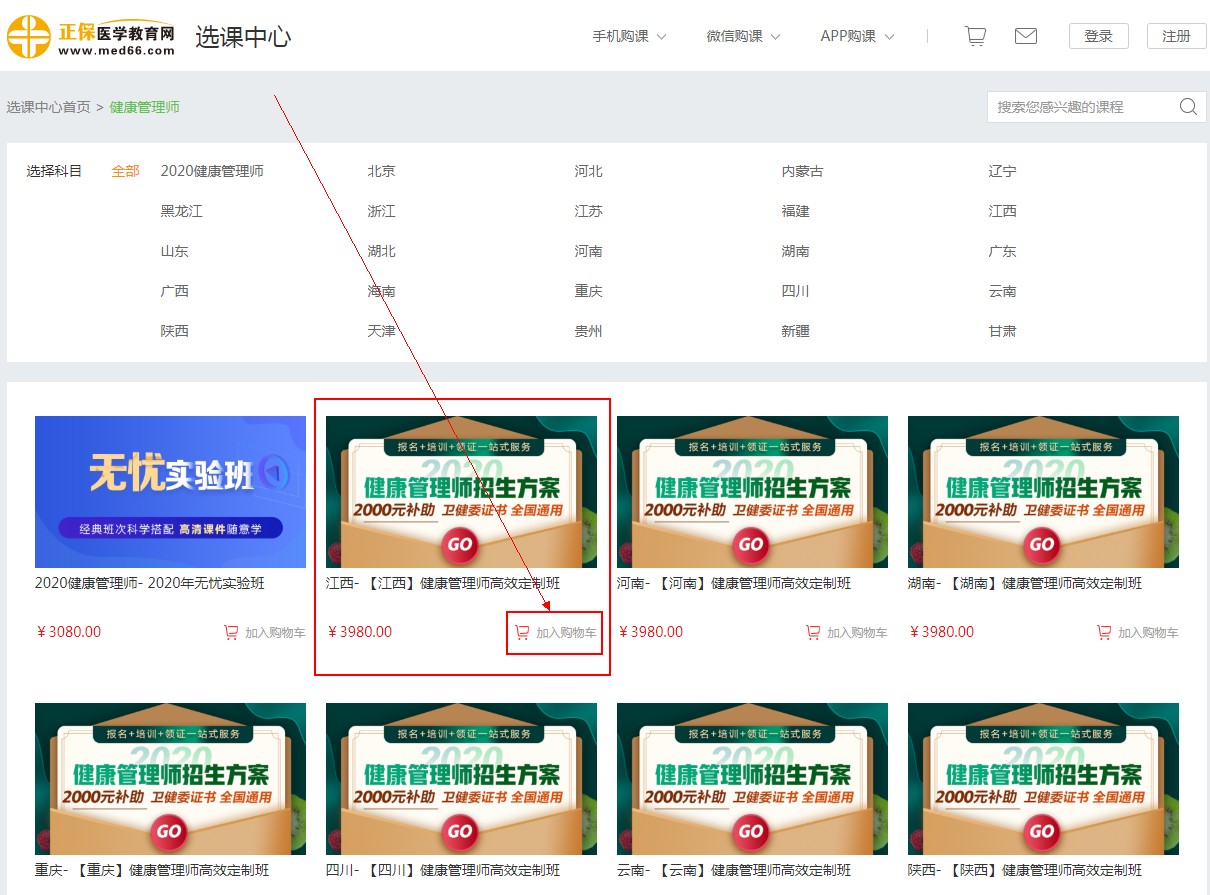Select the 北京 region filter
1210x895 pixels.
(x=381, y=171)
